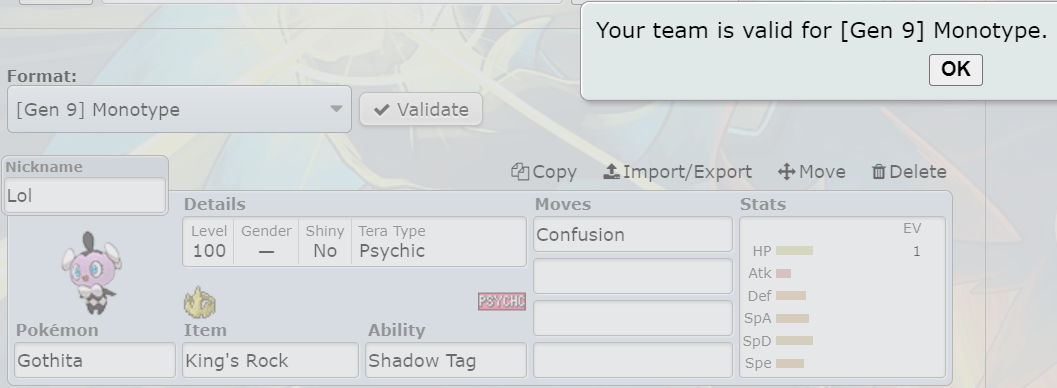Click the empty second move slot

pyautogui.click(x=633, y=276)
